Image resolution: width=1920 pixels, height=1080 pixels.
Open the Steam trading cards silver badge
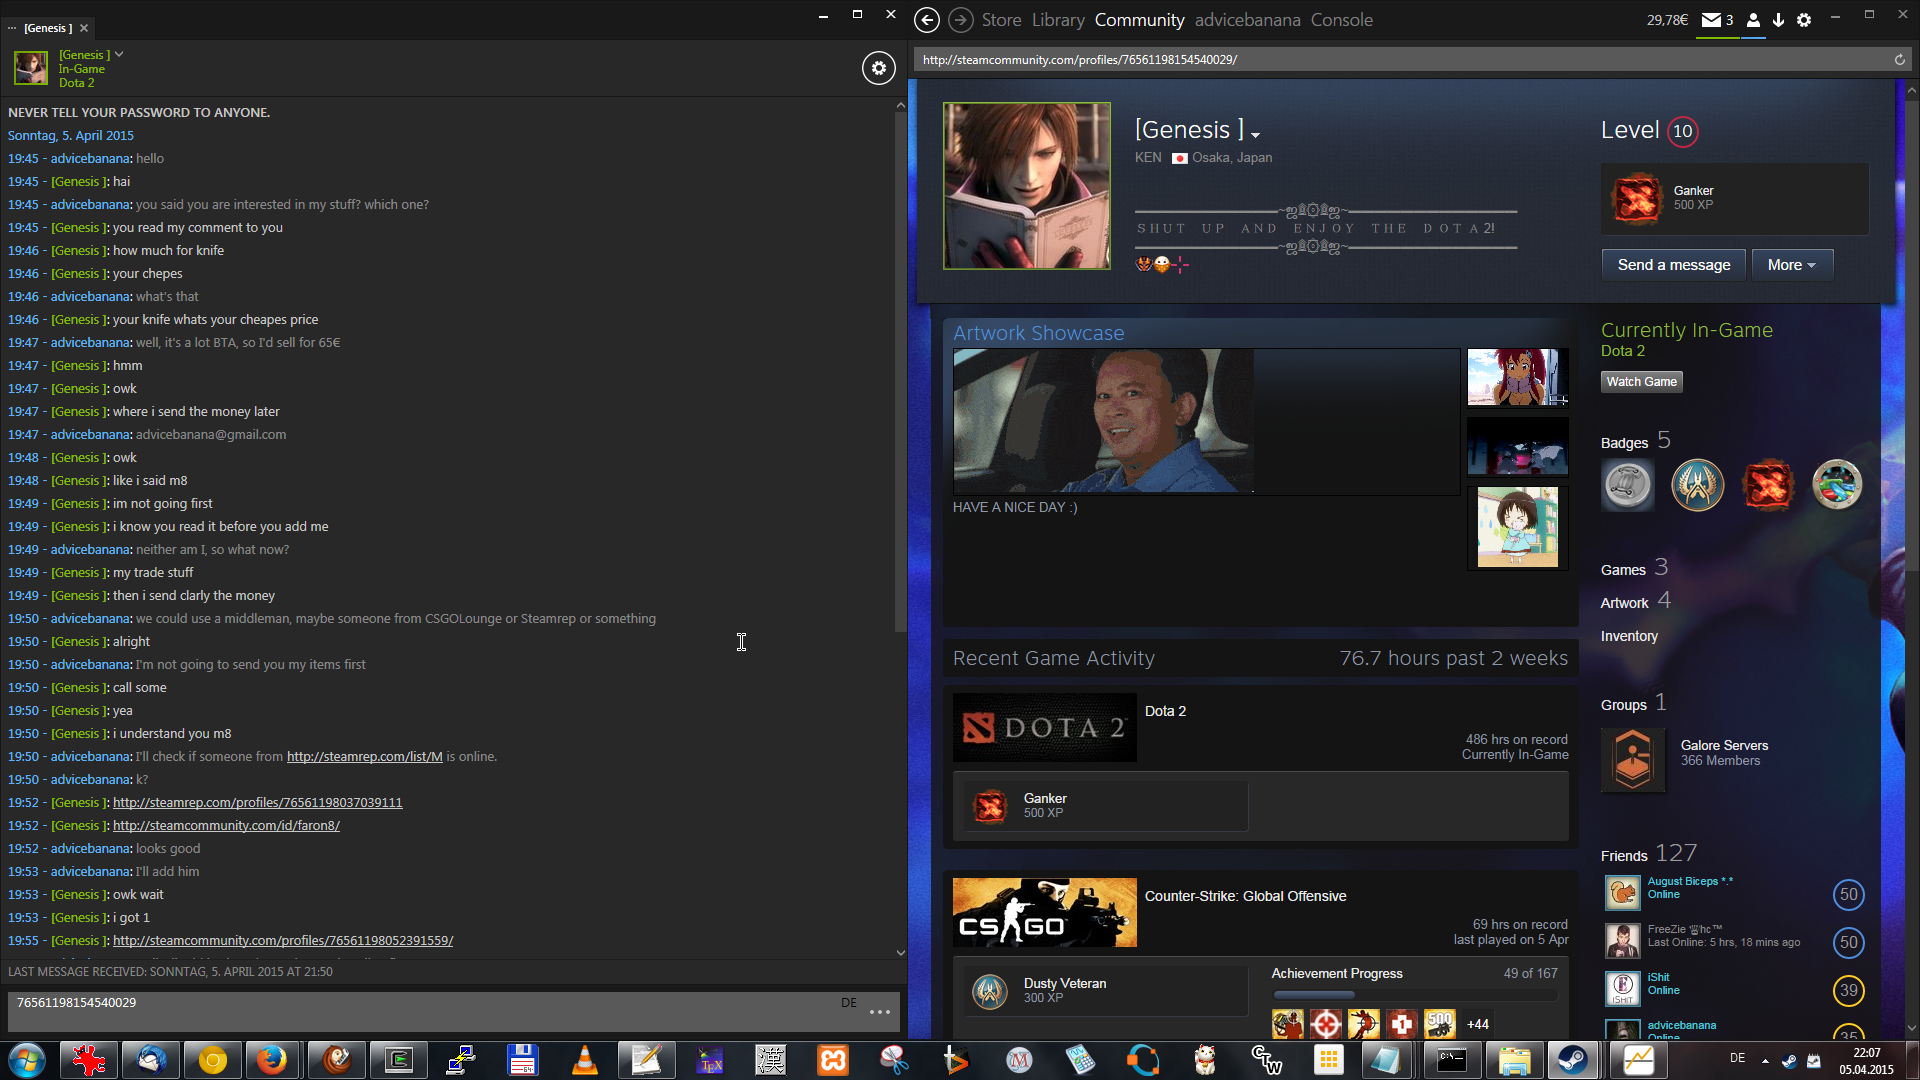point(1627,485)
